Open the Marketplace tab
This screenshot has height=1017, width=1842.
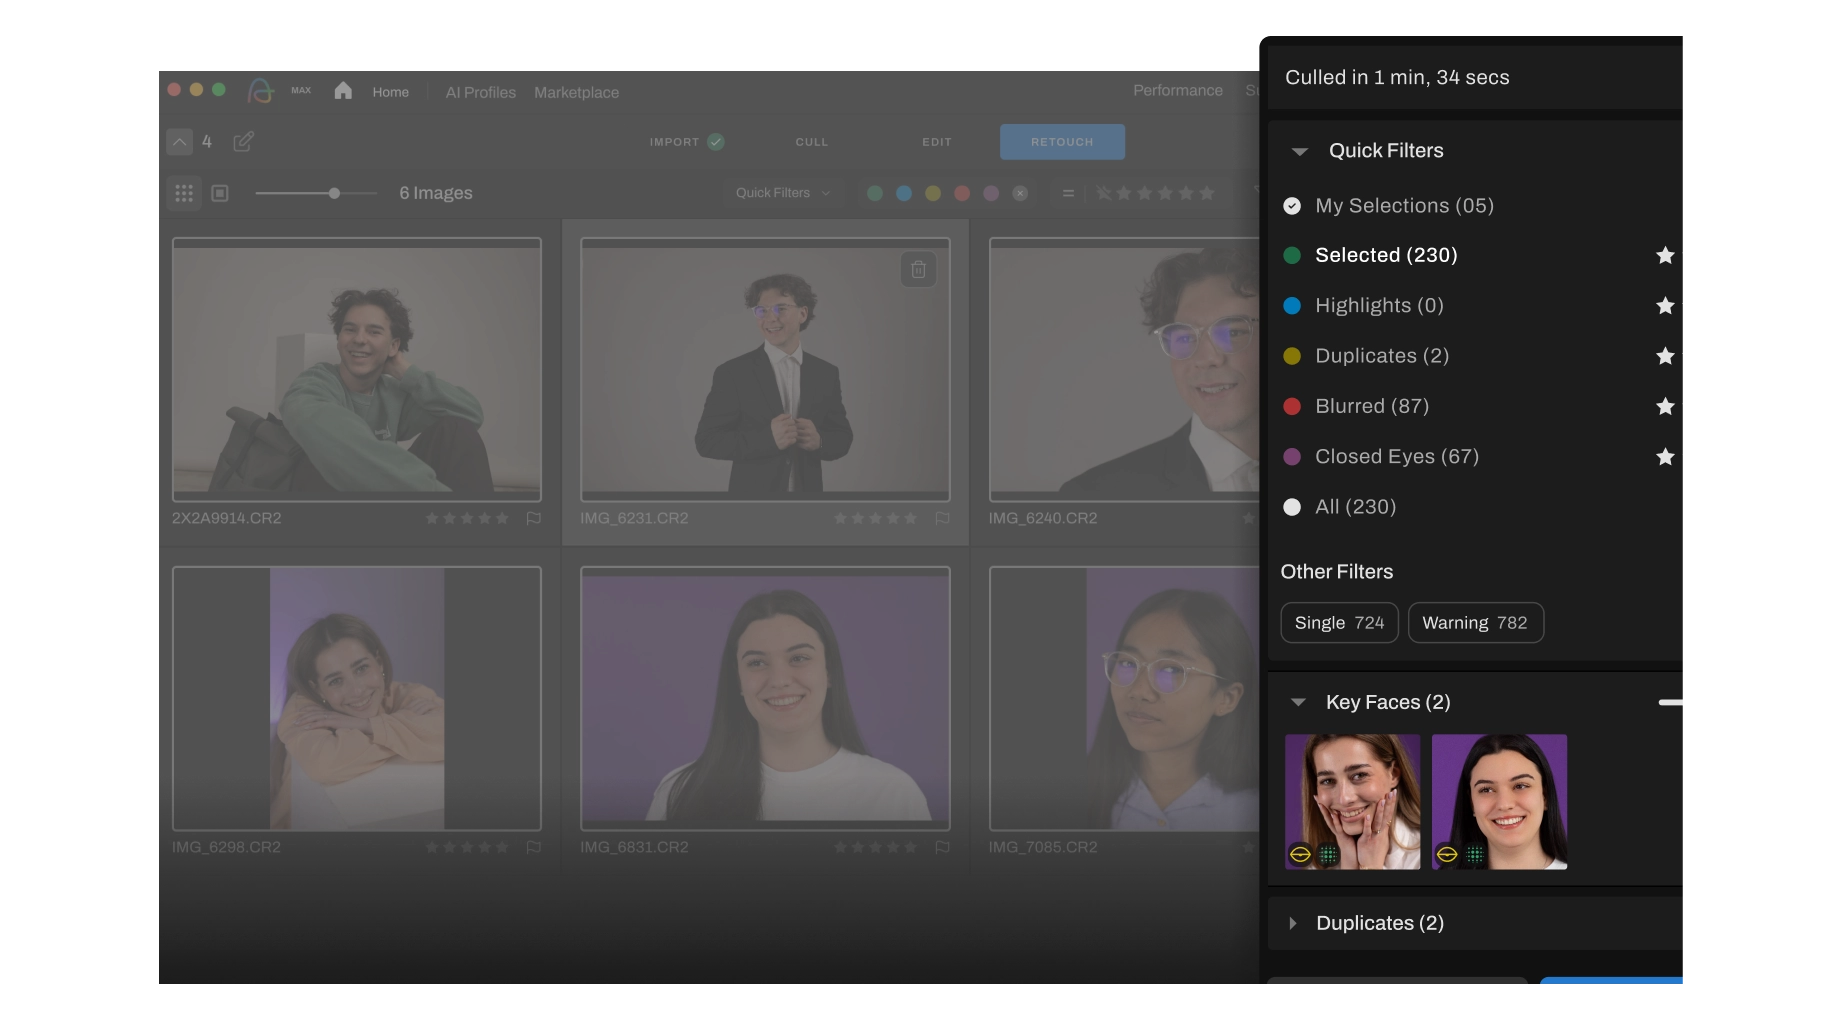coord(576,92)
